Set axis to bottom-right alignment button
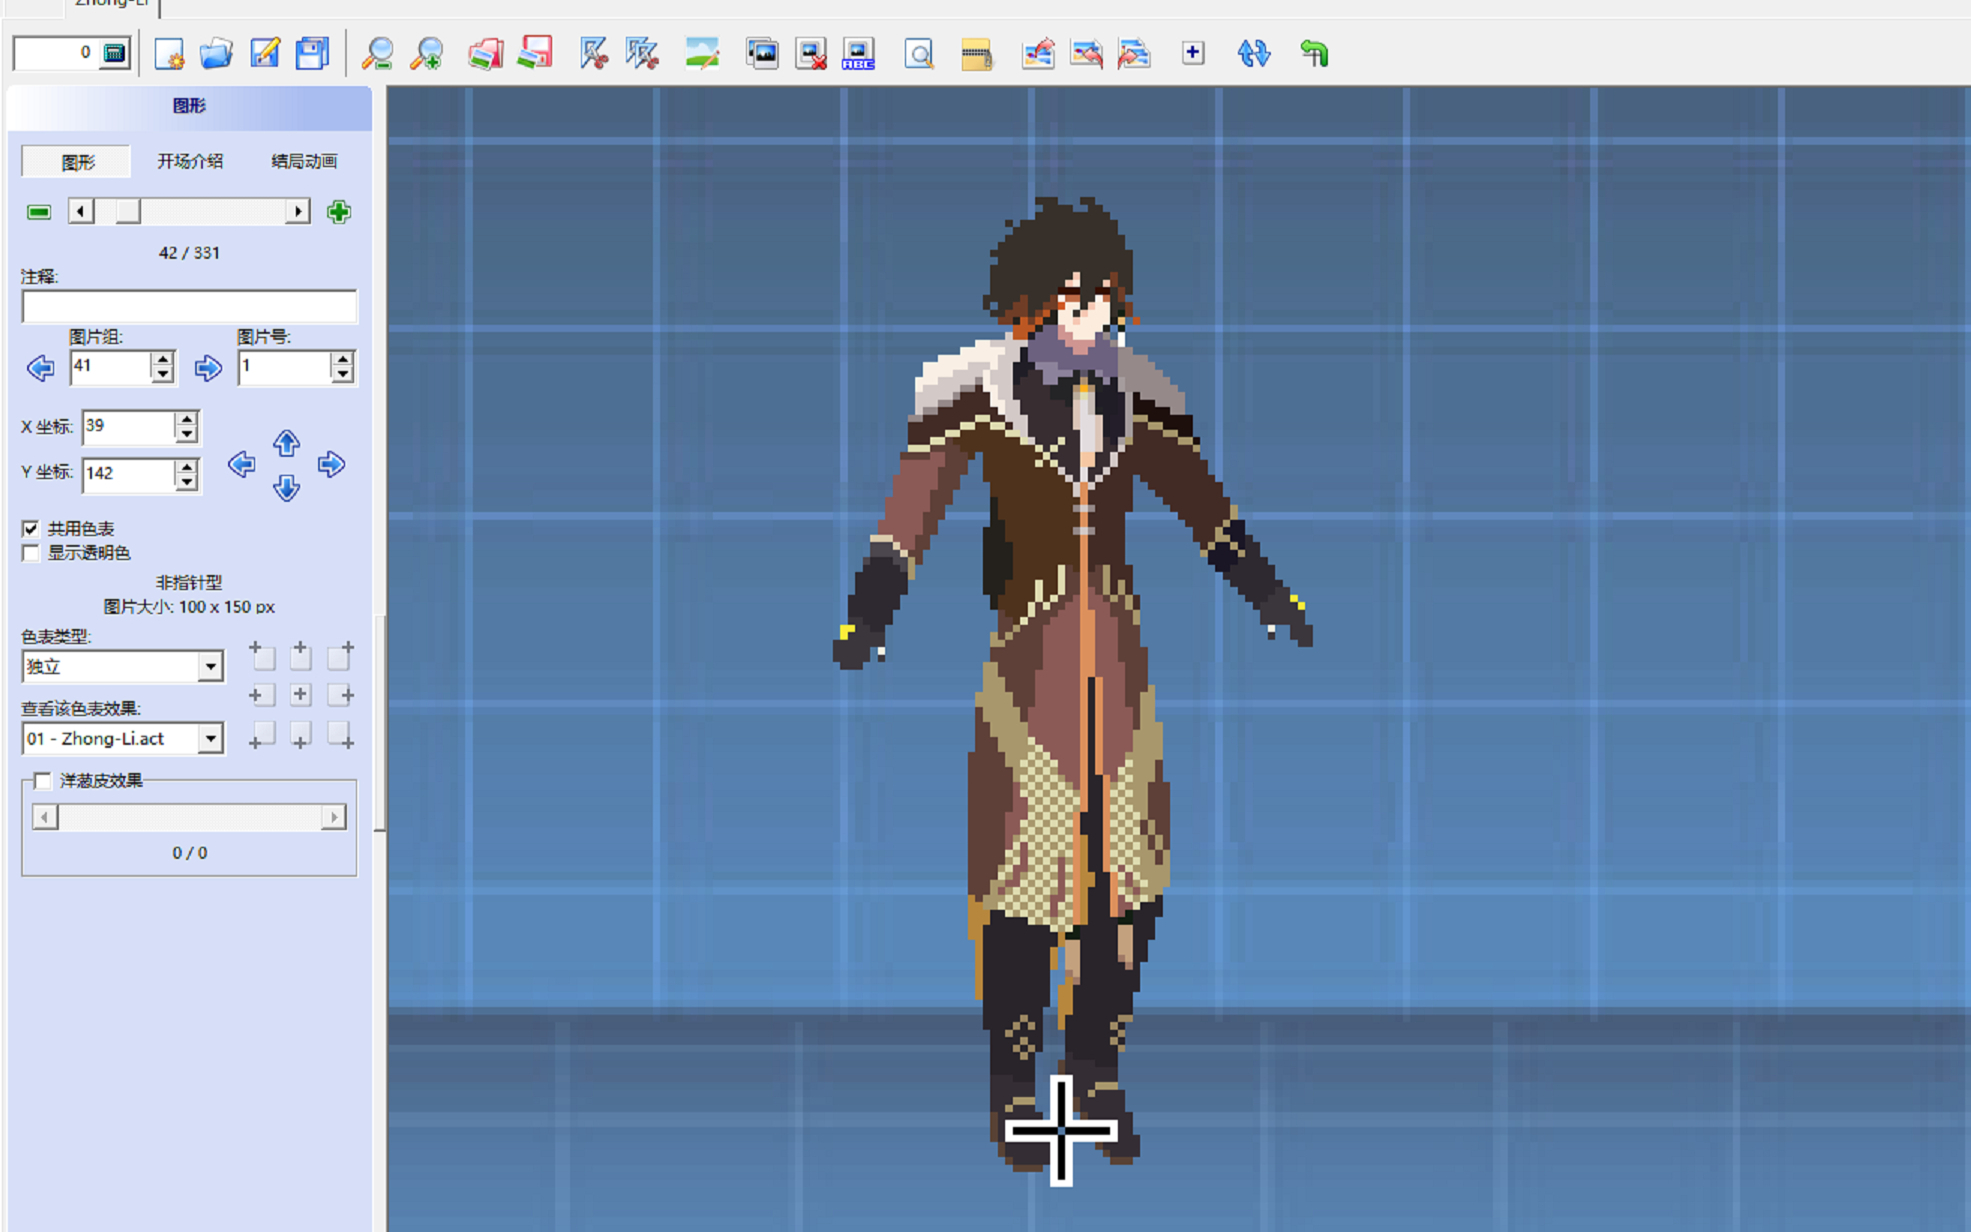 coord(340,735)
